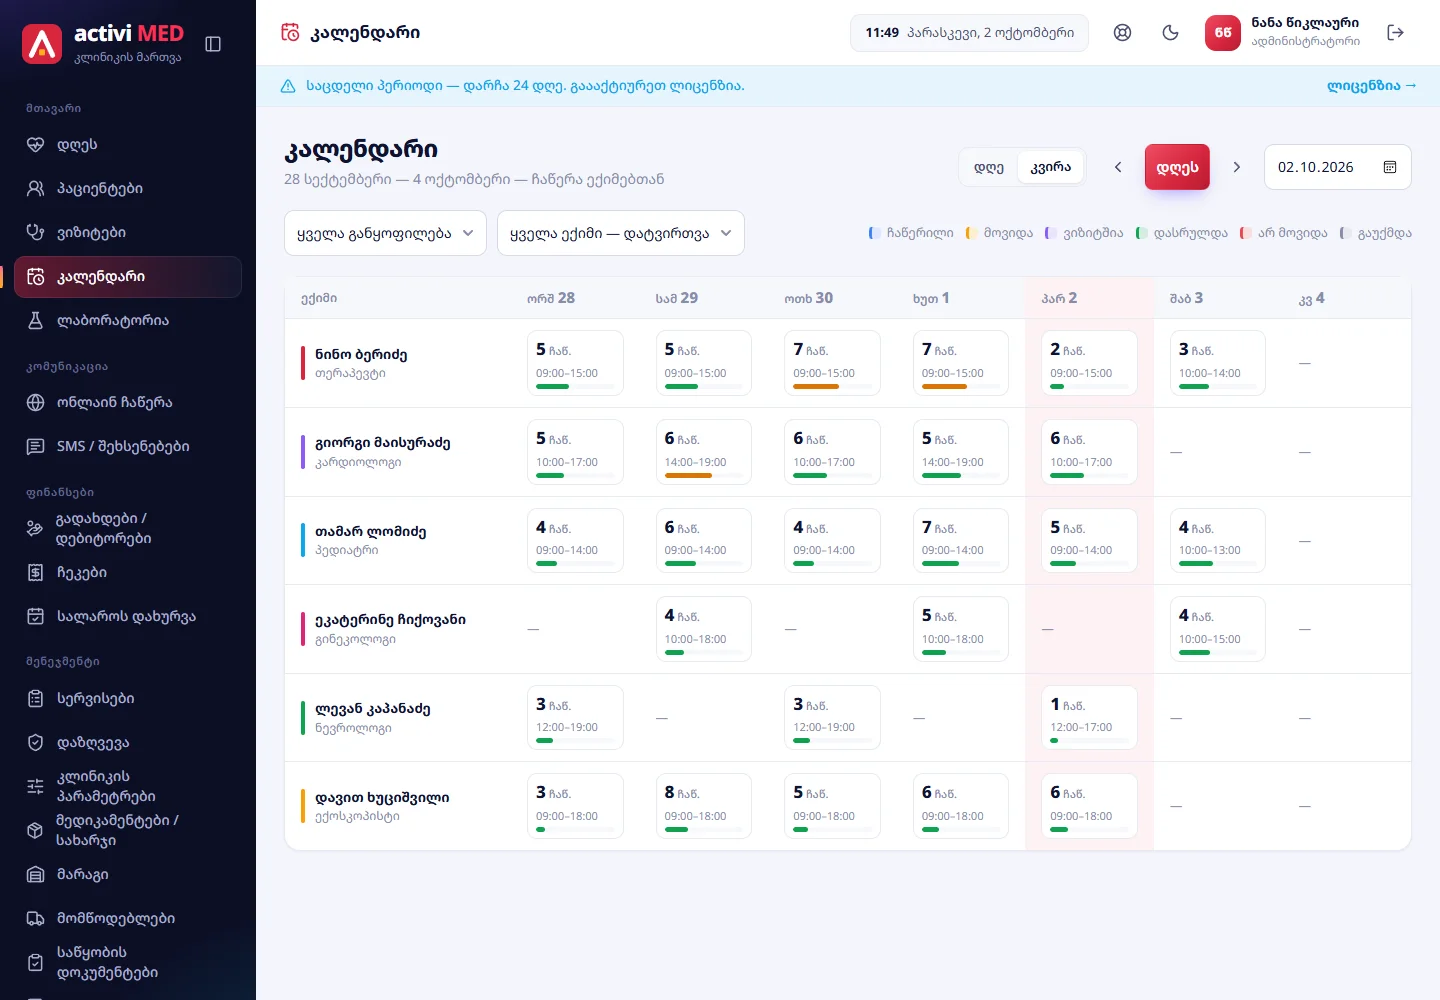This screenshot has width=1440, height=1000.
Task: Click the კლინიკის პარამეტრები sliders icon
Action: coord(35,787)
